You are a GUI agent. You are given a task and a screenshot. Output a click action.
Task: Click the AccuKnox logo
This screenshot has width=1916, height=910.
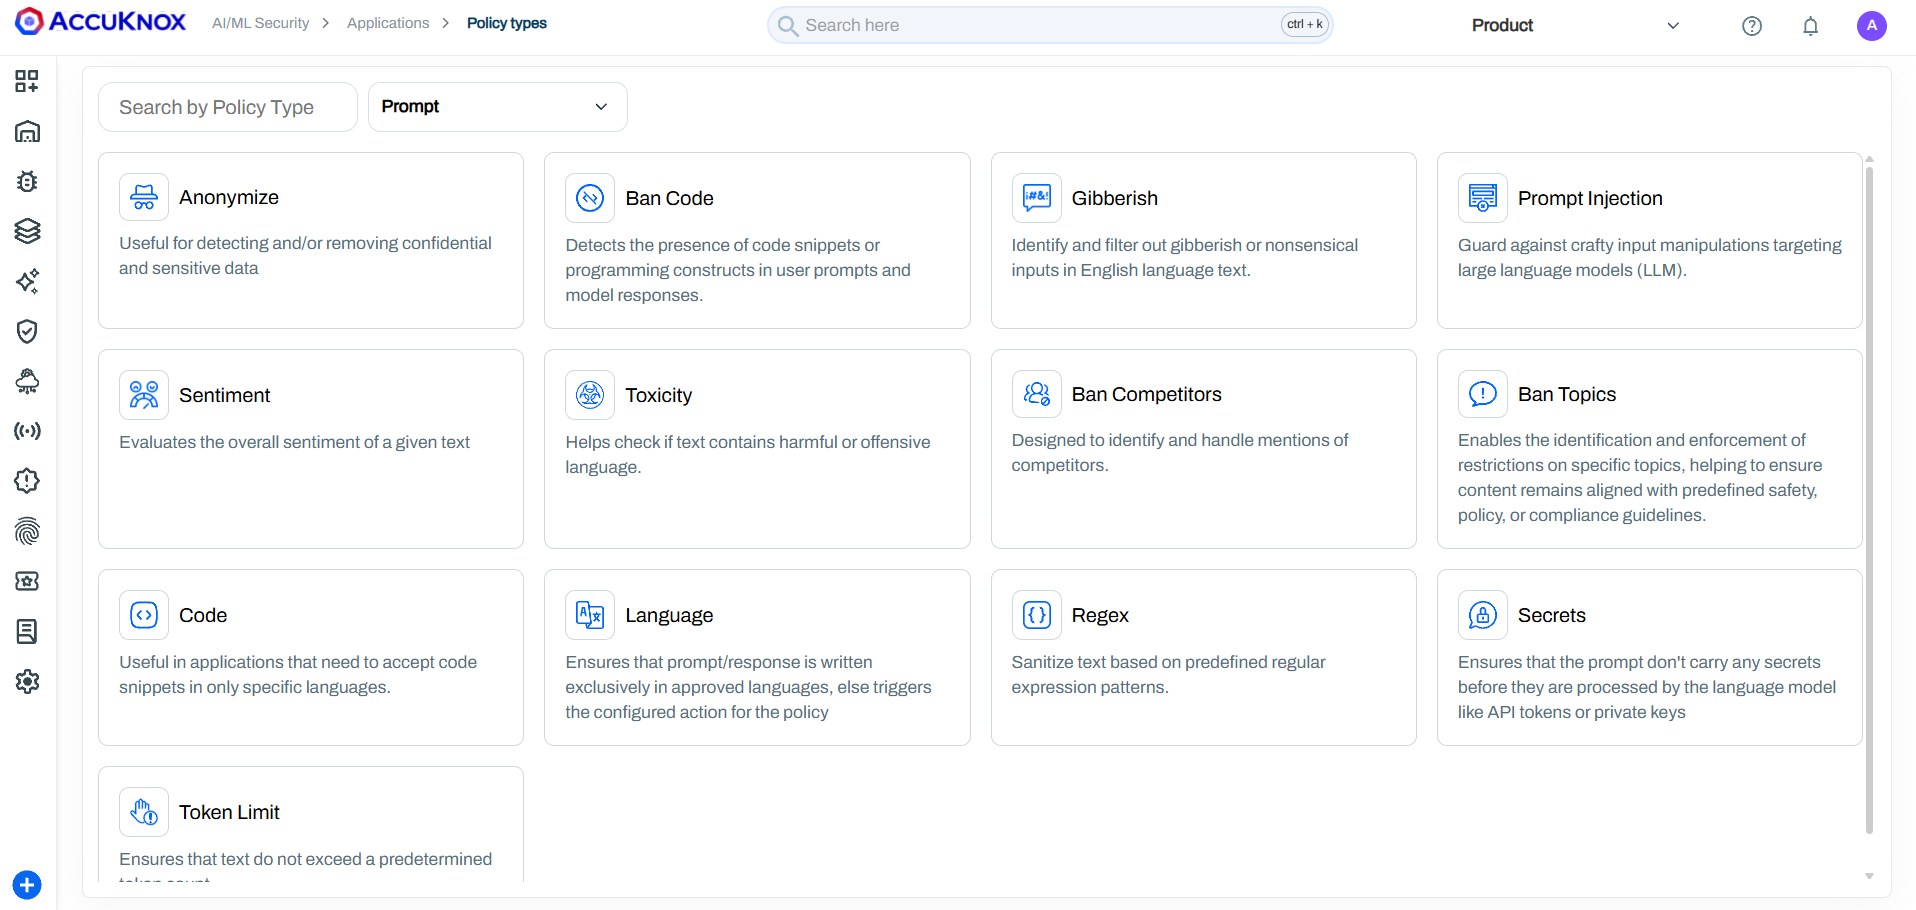coord(100,22)
